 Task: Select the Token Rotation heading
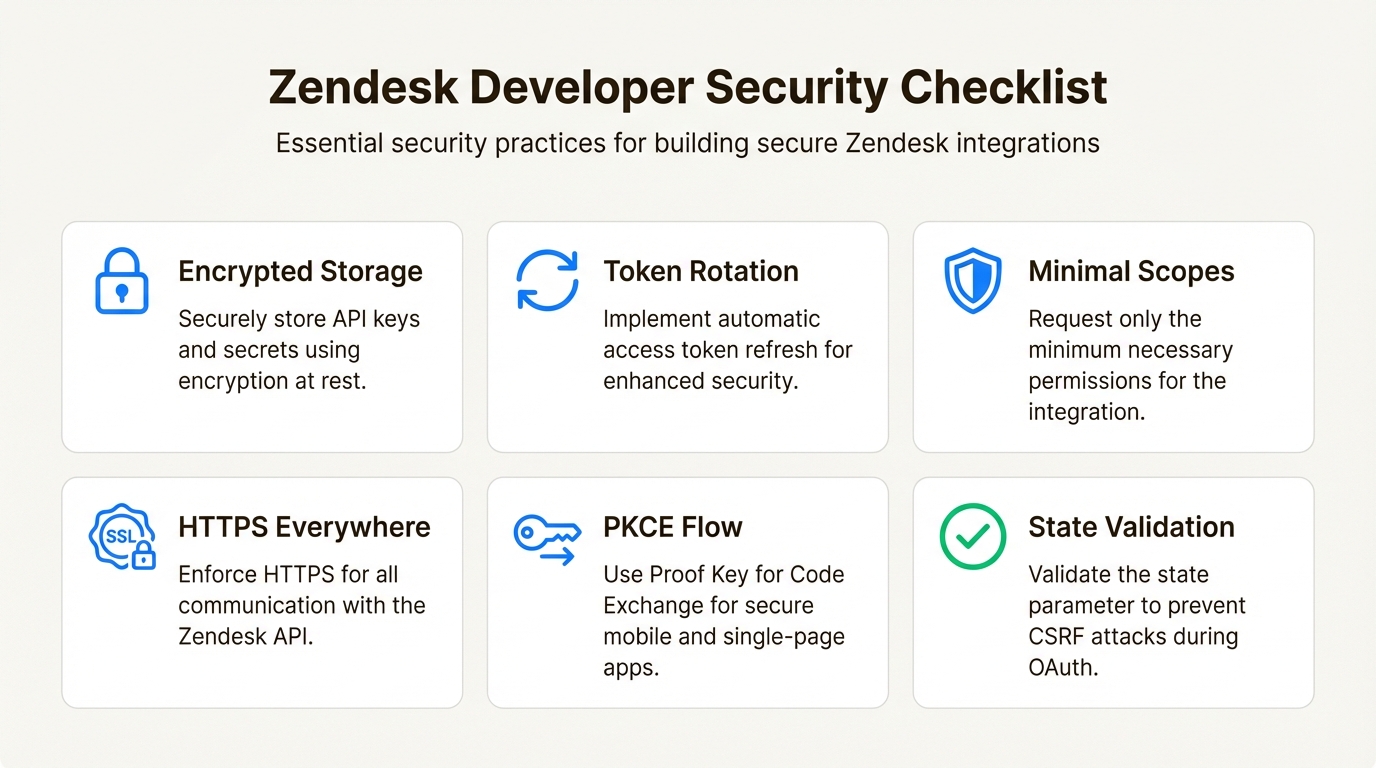[x=700, y=271]
